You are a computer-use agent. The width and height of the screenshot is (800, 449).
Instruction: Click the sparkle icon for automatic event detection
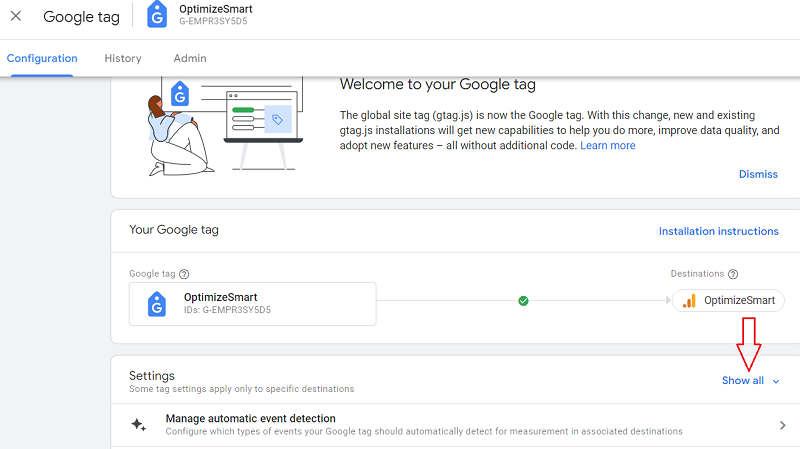coord(138,425)
